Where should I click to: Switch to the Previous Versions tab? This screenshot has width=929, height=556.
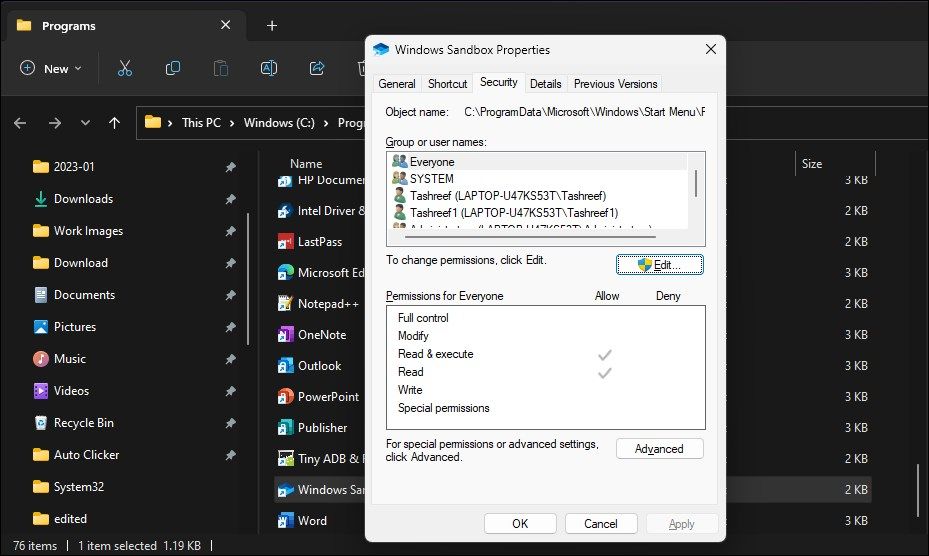click(615, 84)
